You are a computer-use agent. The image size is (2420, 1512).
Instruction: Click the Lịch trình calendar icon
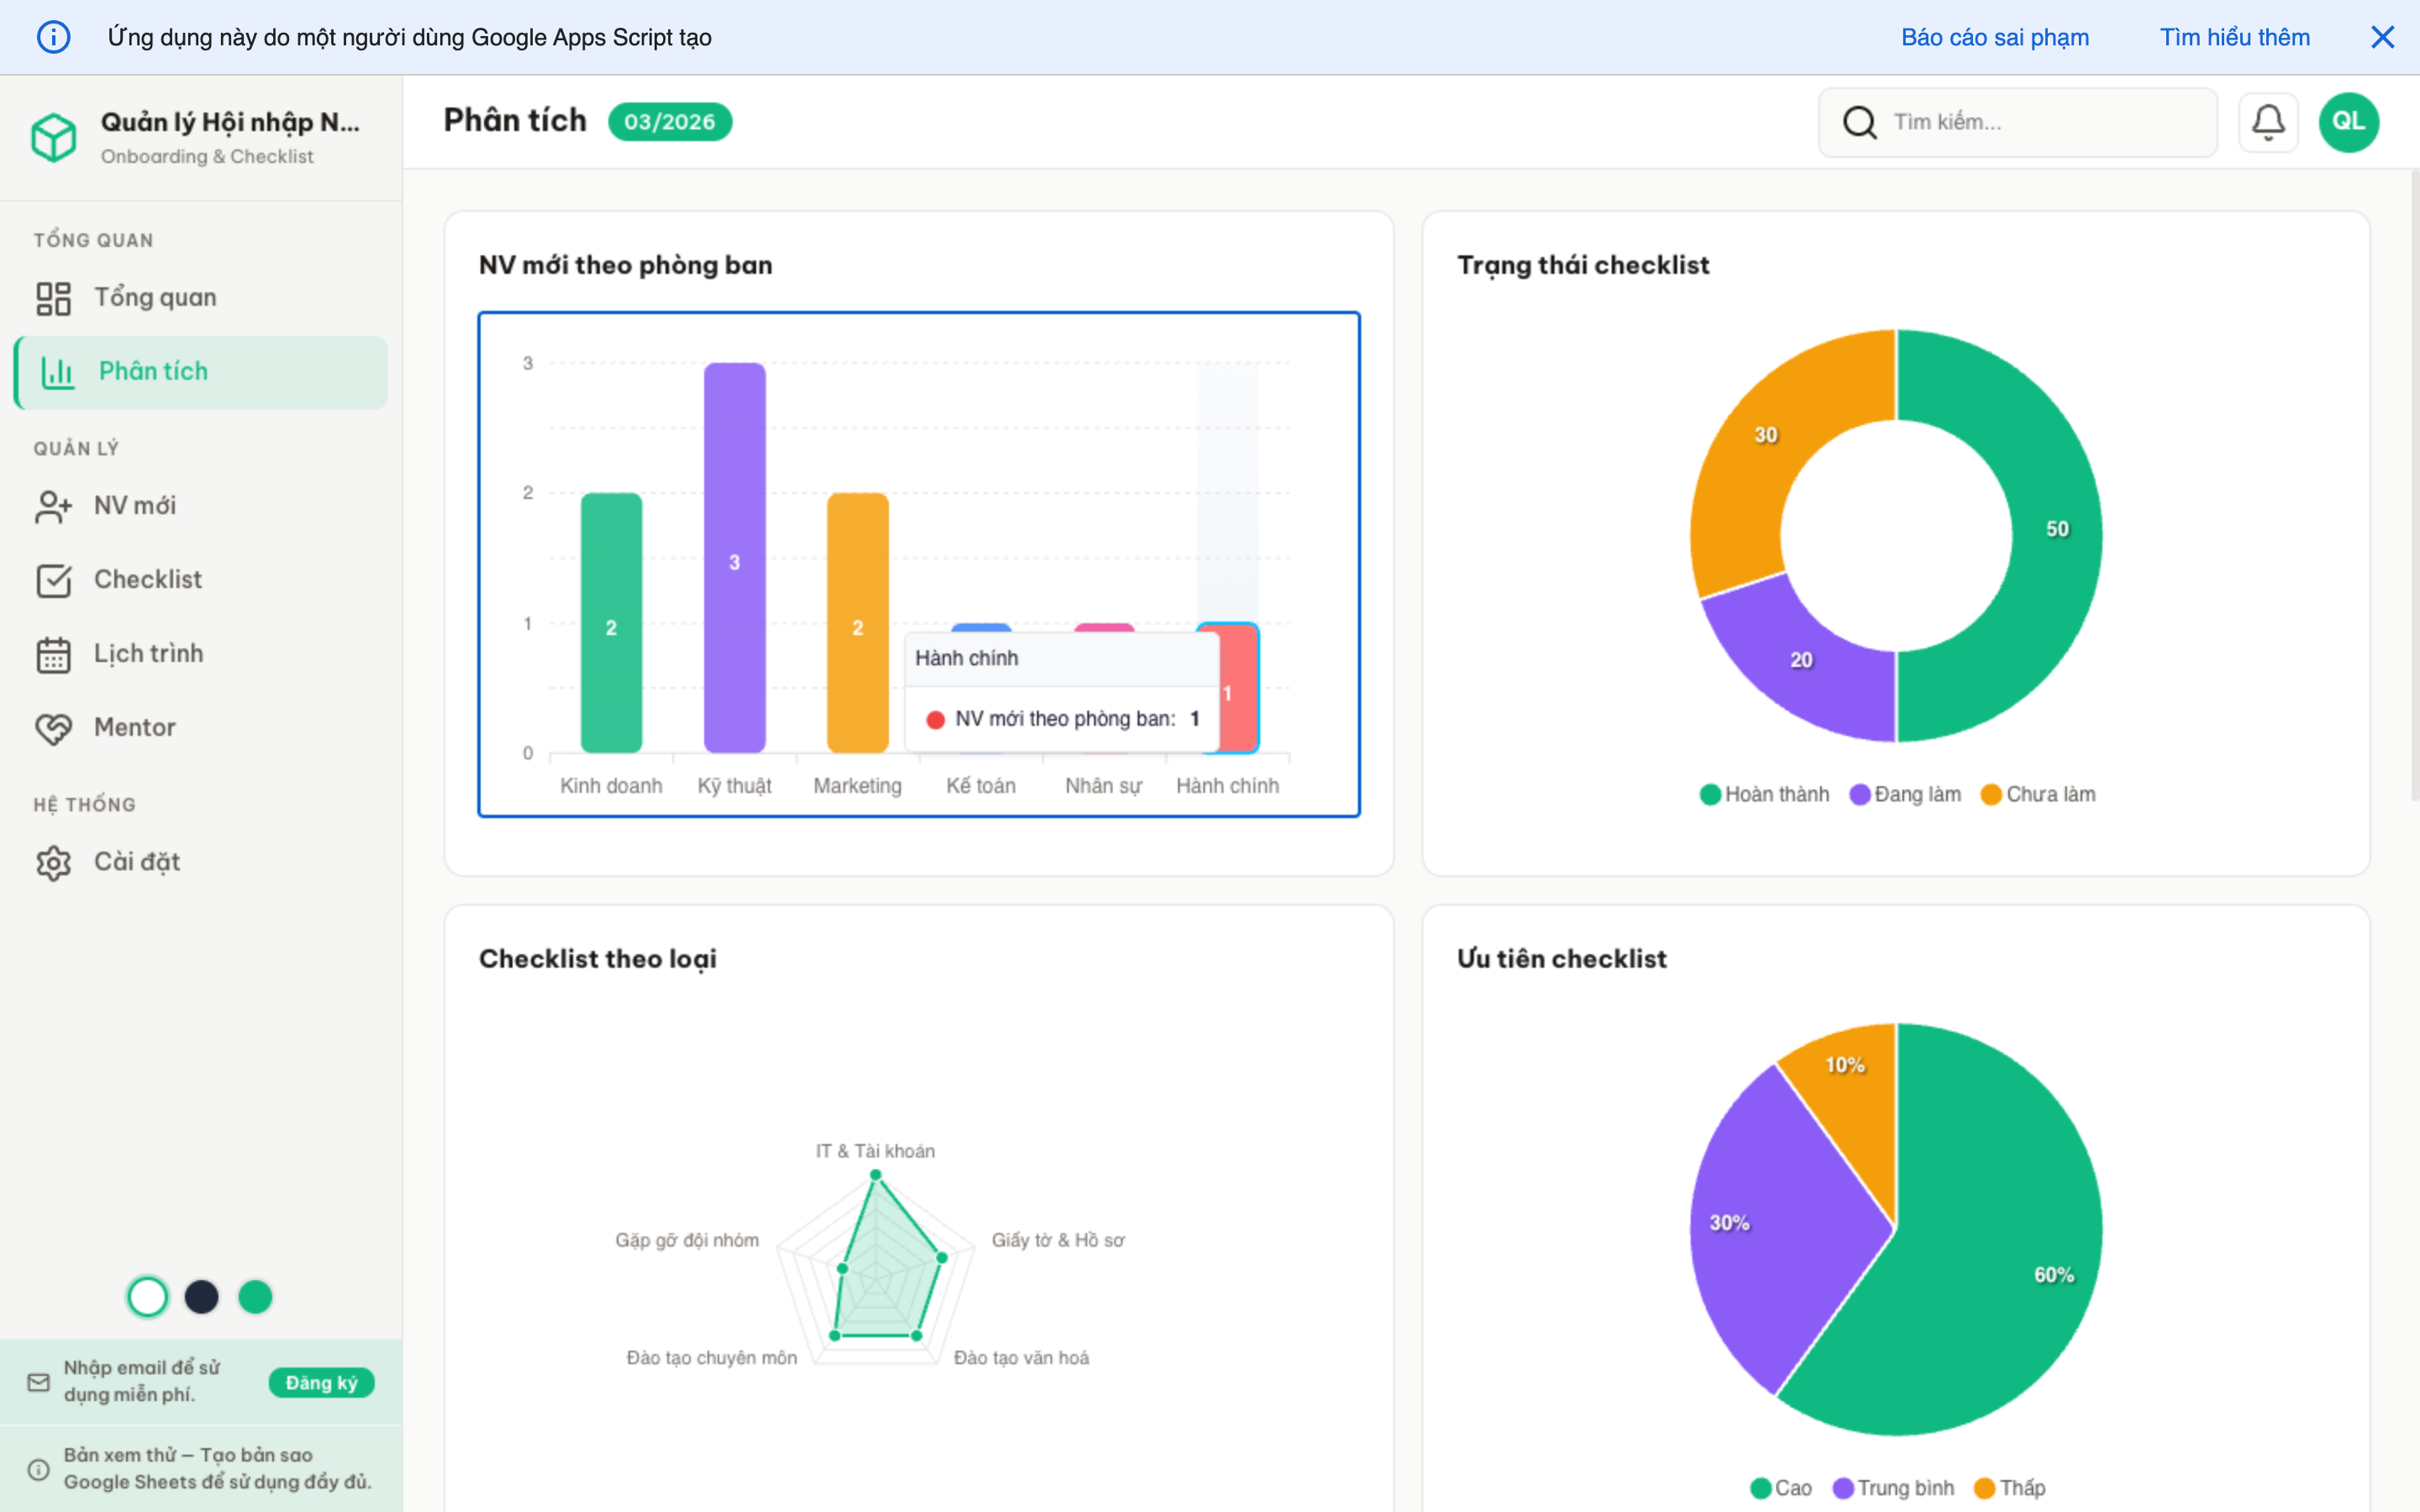click(54, 654)
